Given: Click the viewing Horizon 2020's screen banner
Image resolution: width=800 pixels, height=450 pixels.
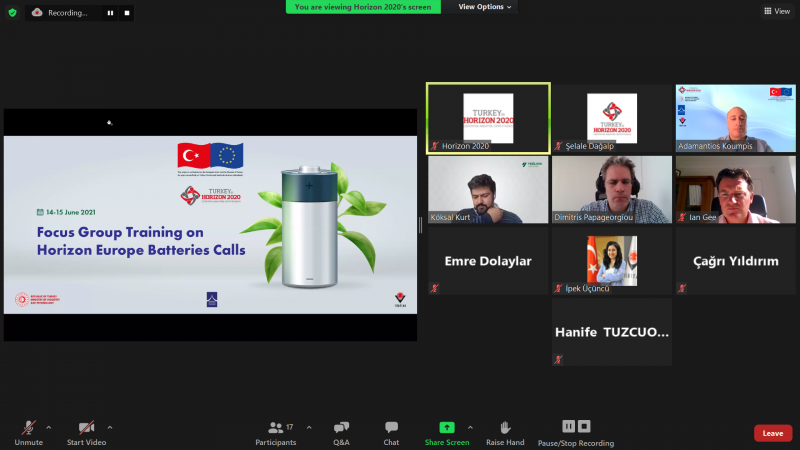Looking at the screenshot, I should click(363, 7).
